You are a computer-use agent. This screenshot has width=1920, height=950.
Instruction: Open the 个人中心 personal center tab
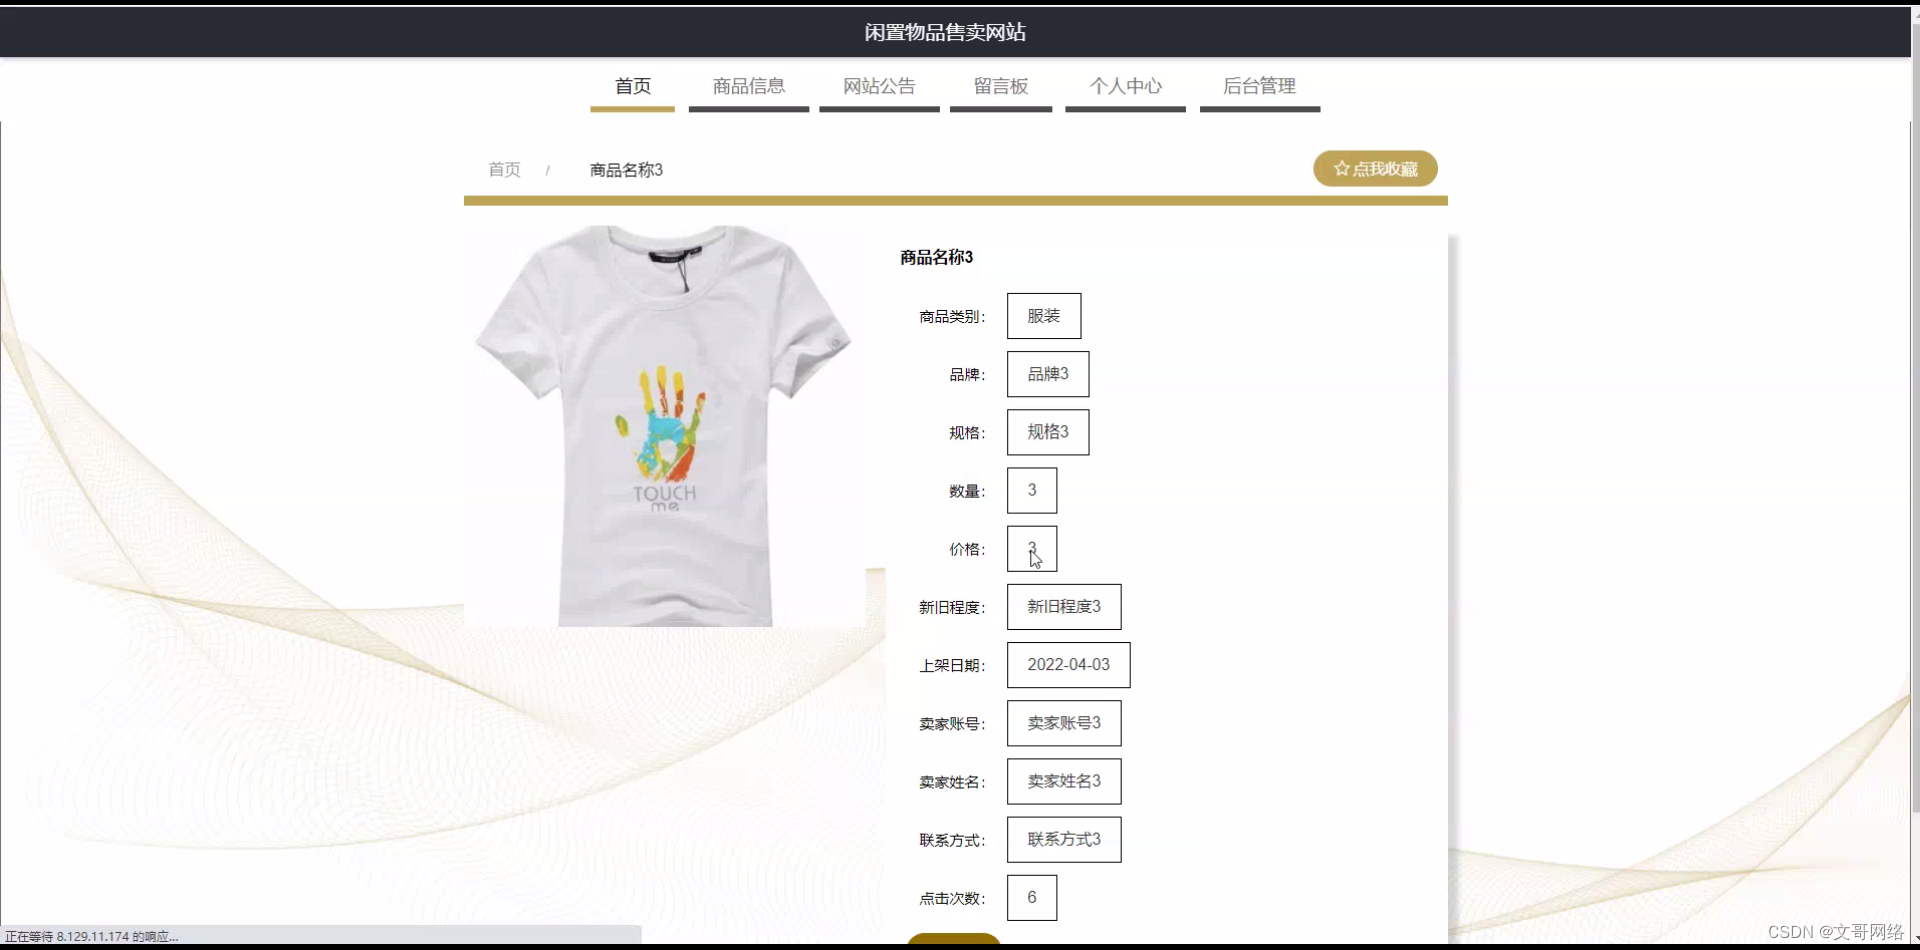click(x=1125, y=86)
